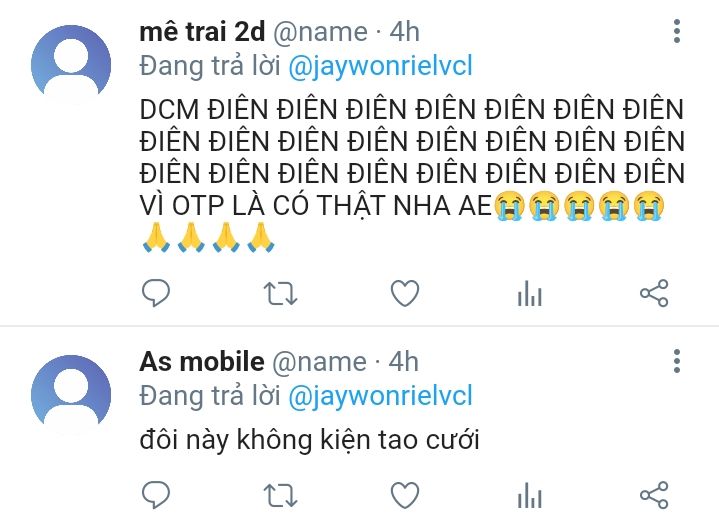Open the tweet text about OTP
This screenshot has height=525, width=719.
click(412, 174)
